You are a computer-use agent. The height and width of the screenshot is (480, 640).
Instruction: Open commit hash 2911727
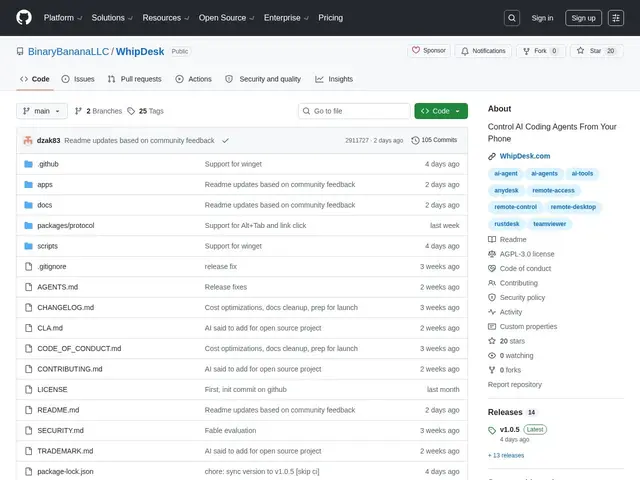click(x=356, y=140)
